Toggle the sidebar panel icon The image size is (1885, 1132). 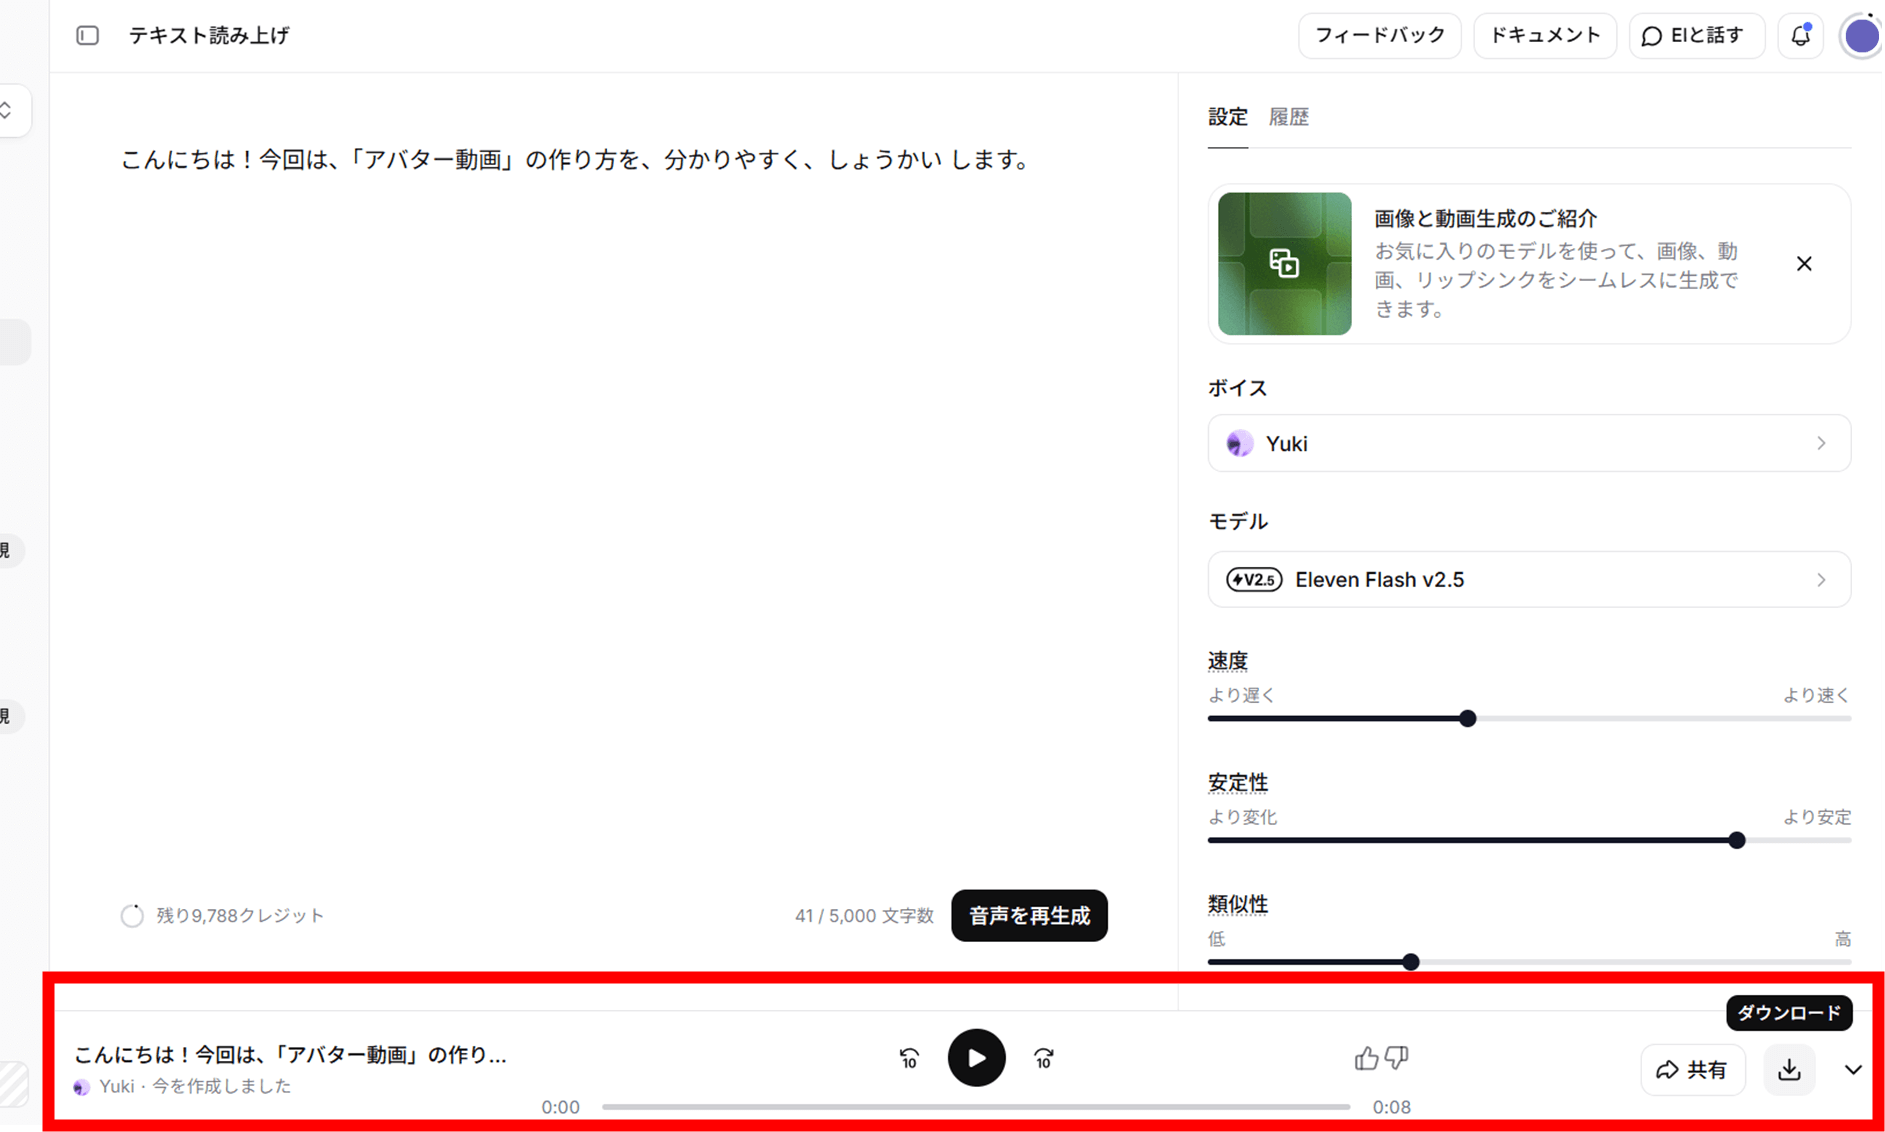pos(88,36)
